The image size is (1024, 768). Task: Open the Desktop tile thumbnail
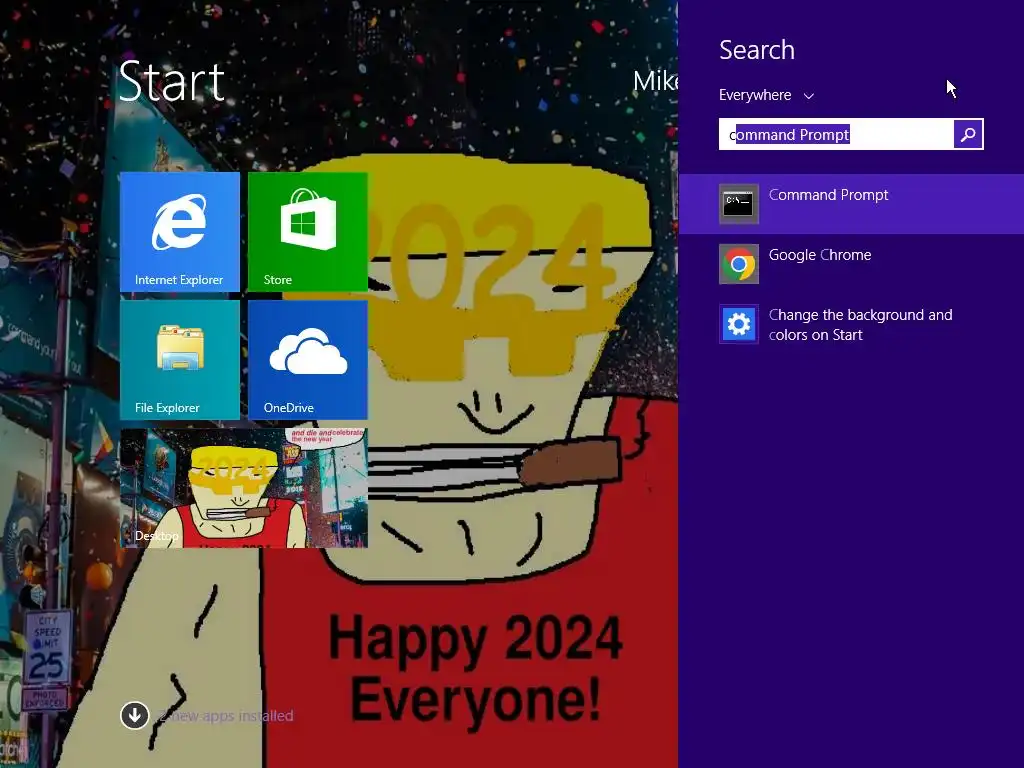click(x=244, y=488)
